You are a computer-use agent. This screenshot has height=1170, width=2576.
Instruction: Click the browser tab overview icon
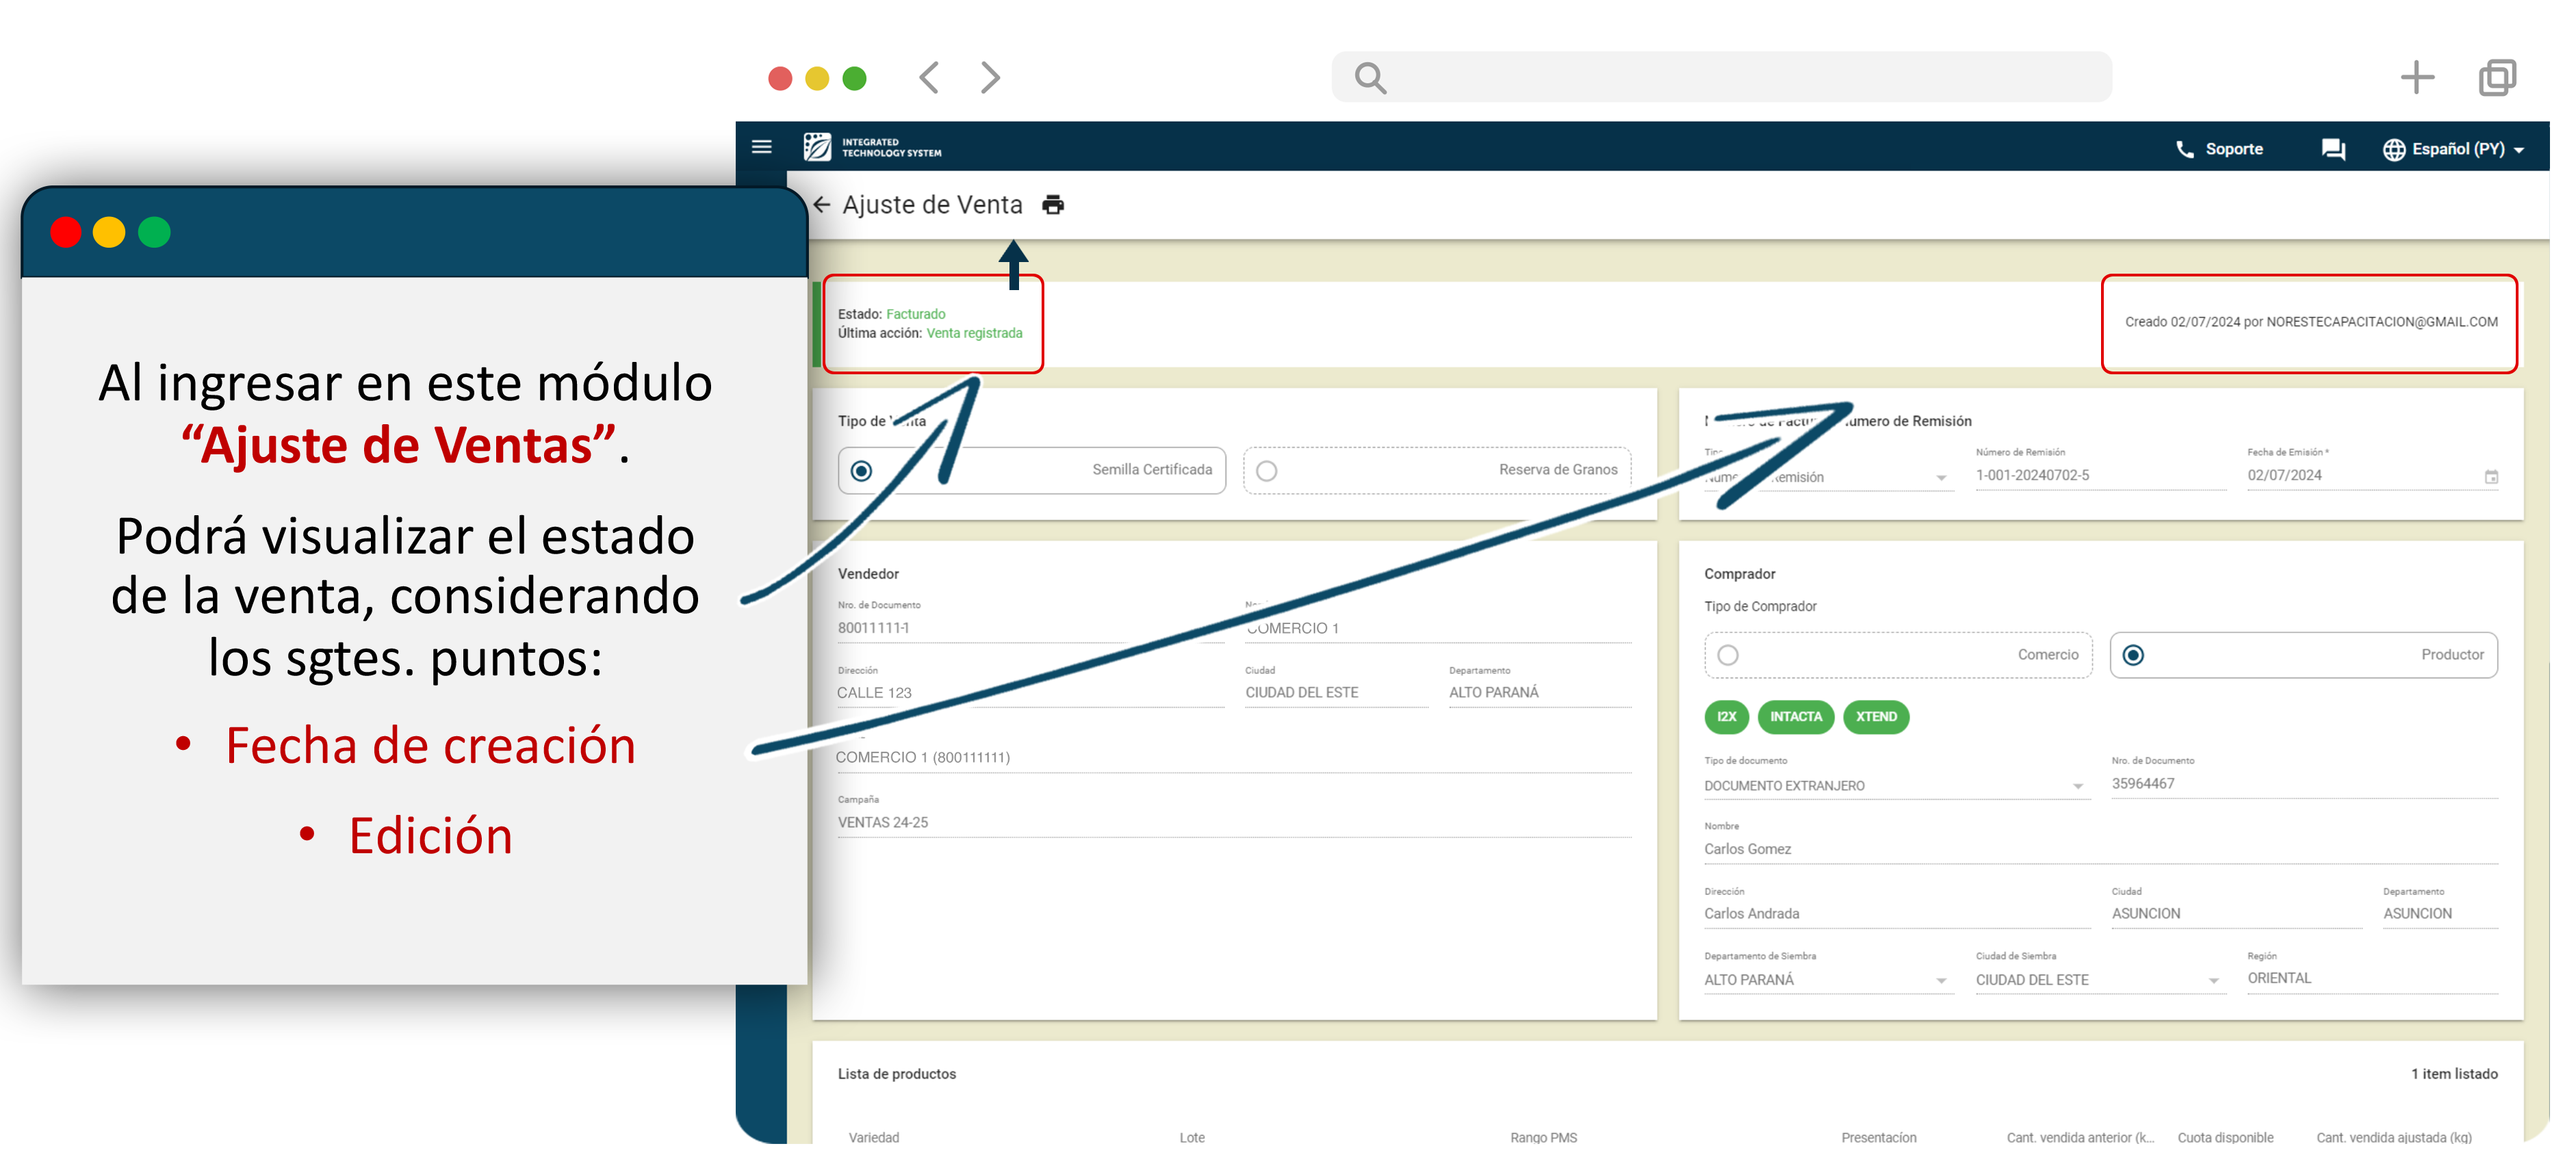coord(2497,77)
